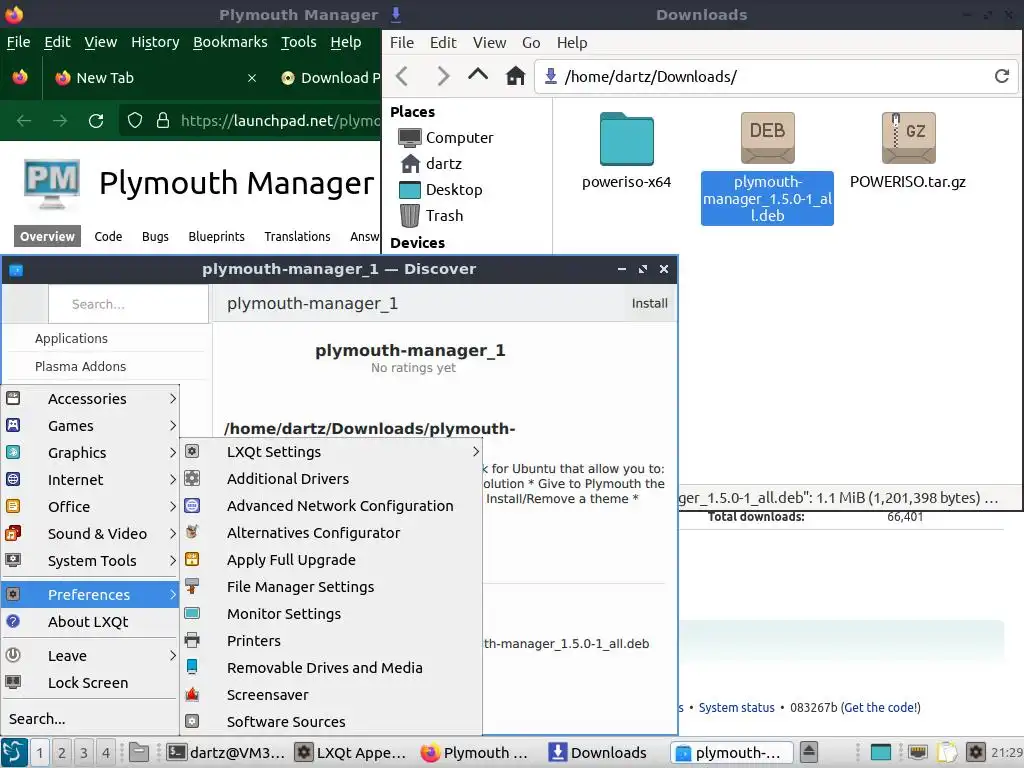
Task: Select About LXQt in the menu
Action: [91, 622]
